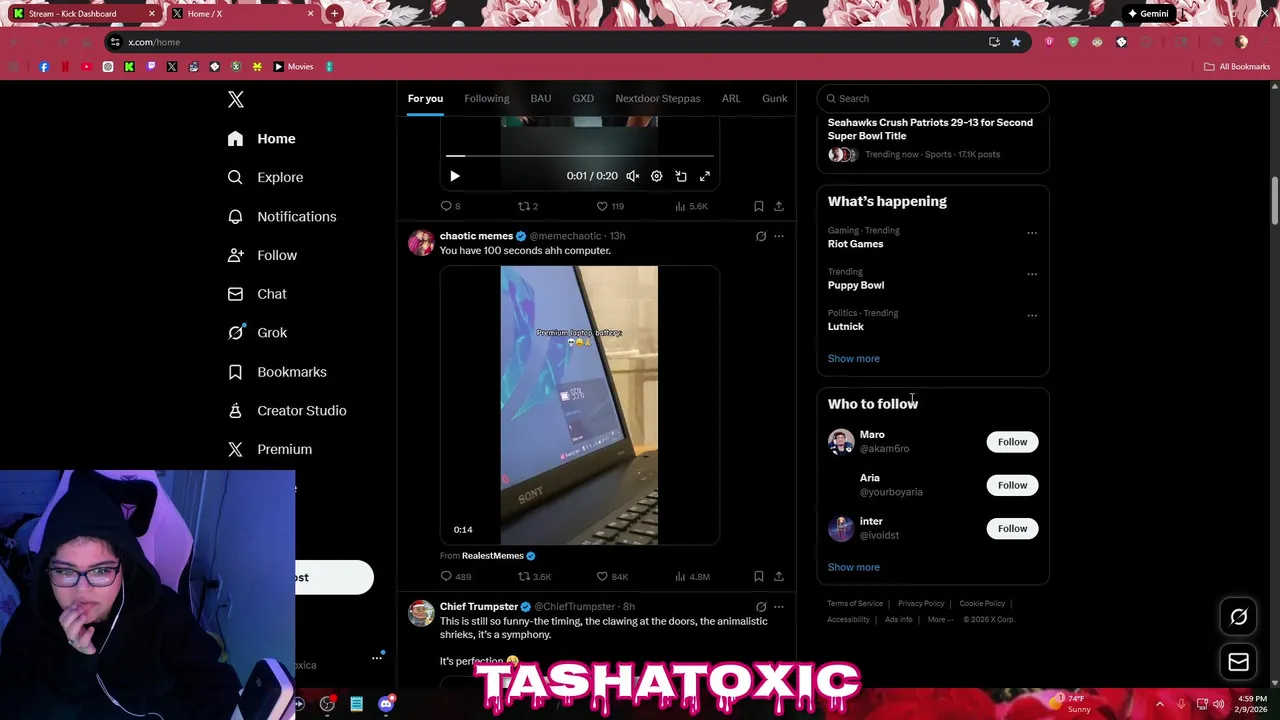
Task: Follow Maro @akam6ro
Action: click(1012, 442)
